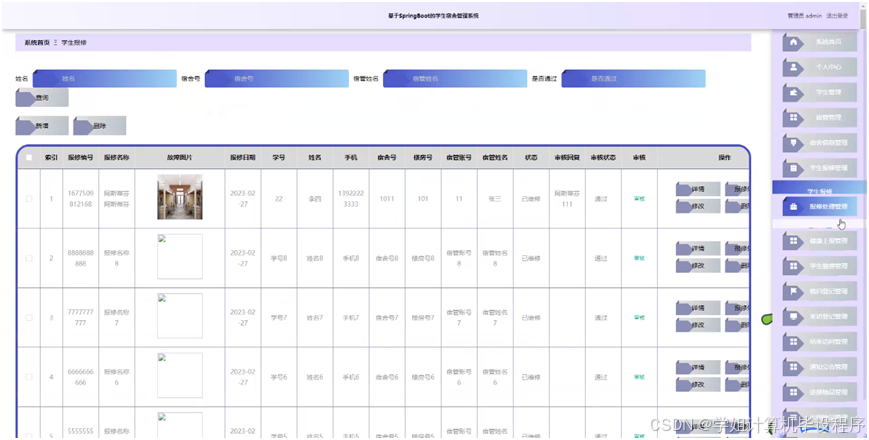Viewport: 869px width, 440px height.
Task: Click the grid icon beside 结束访问管理
Action: 794,342
